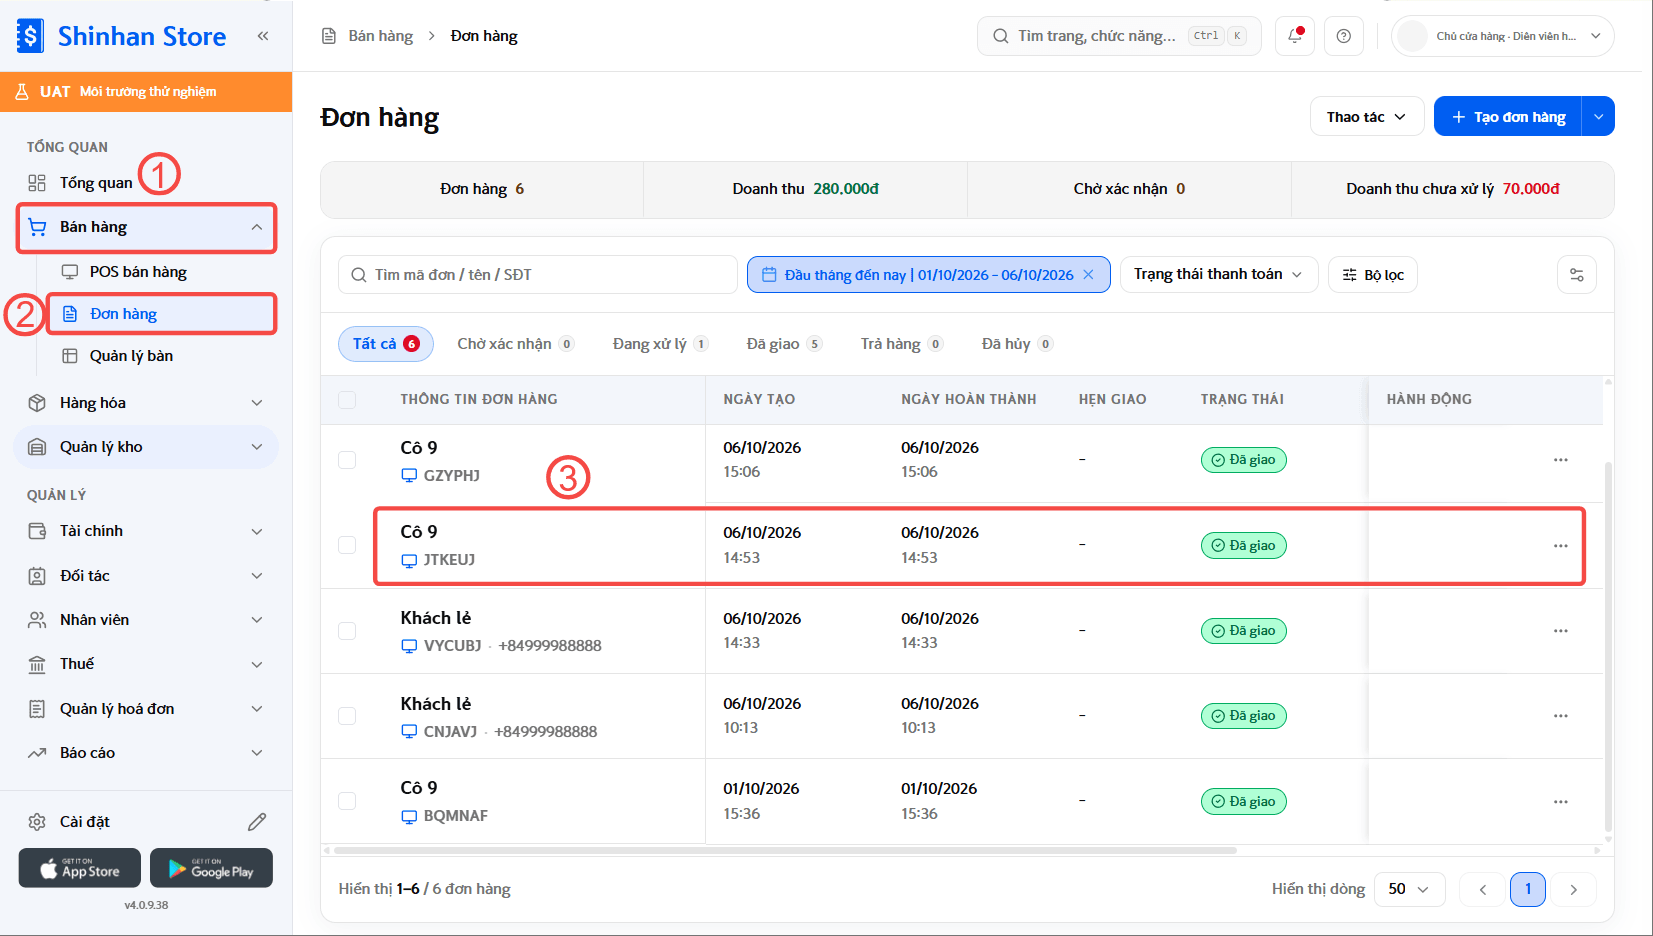Click the pencil edit icon beside Cài đặt
Screen dimensions: 1653x936
point(257,822)
